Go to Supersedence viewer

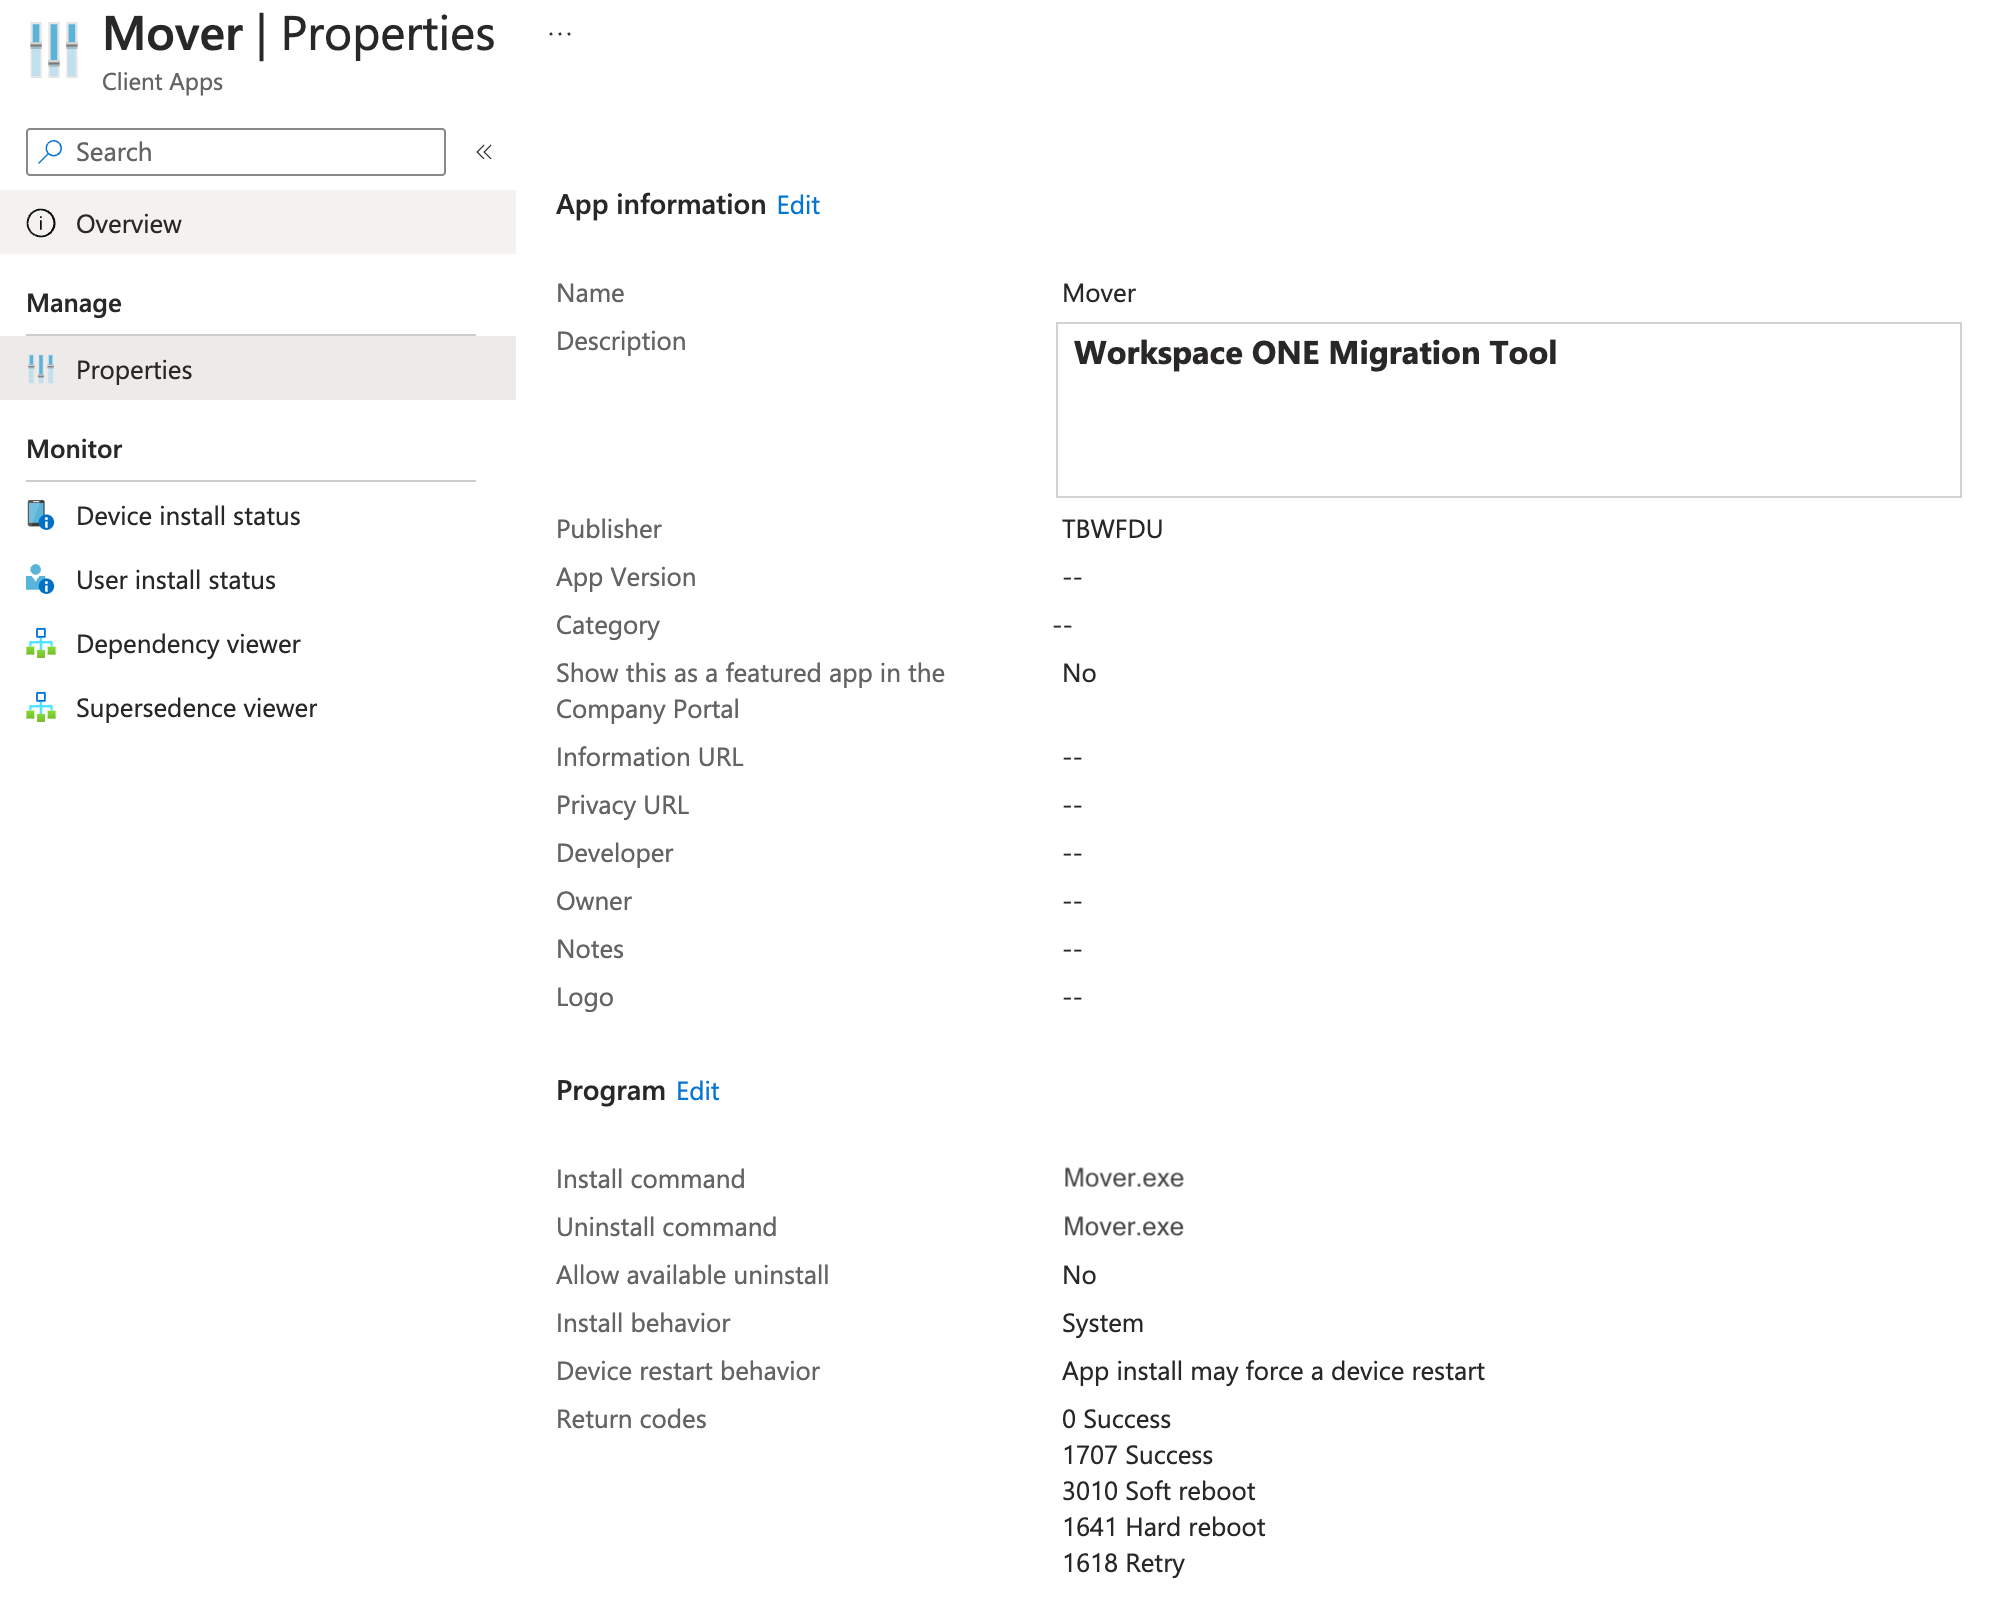(x=196, y=707)
